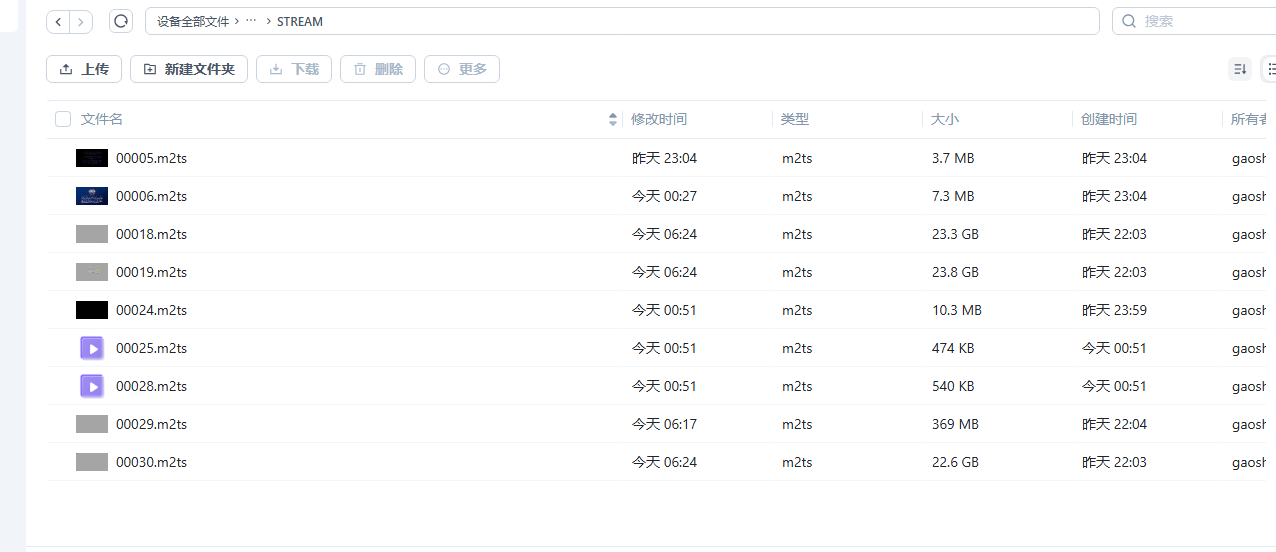Click the 上传 upload button
The width and height of the screenshot is (1276, 552).
pyautogui.click(x=84, y=69)
